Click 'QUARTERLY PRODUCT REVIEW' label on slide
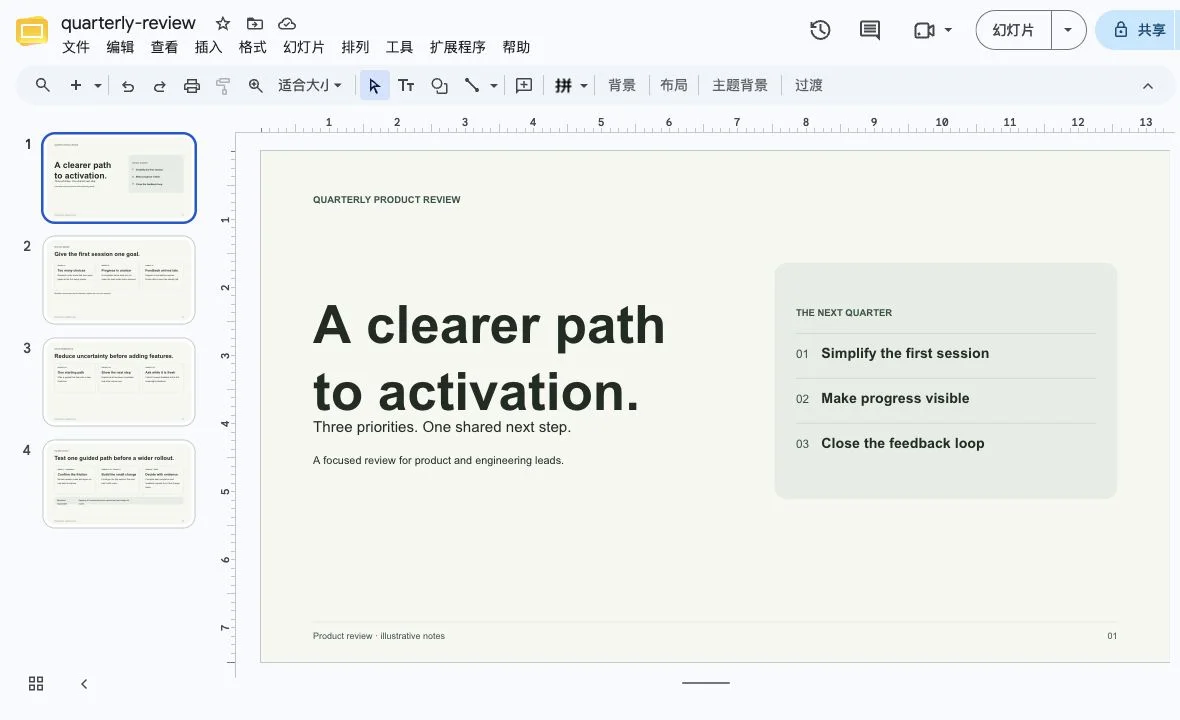Screen dimensions: 1180x720 [386, 199]
